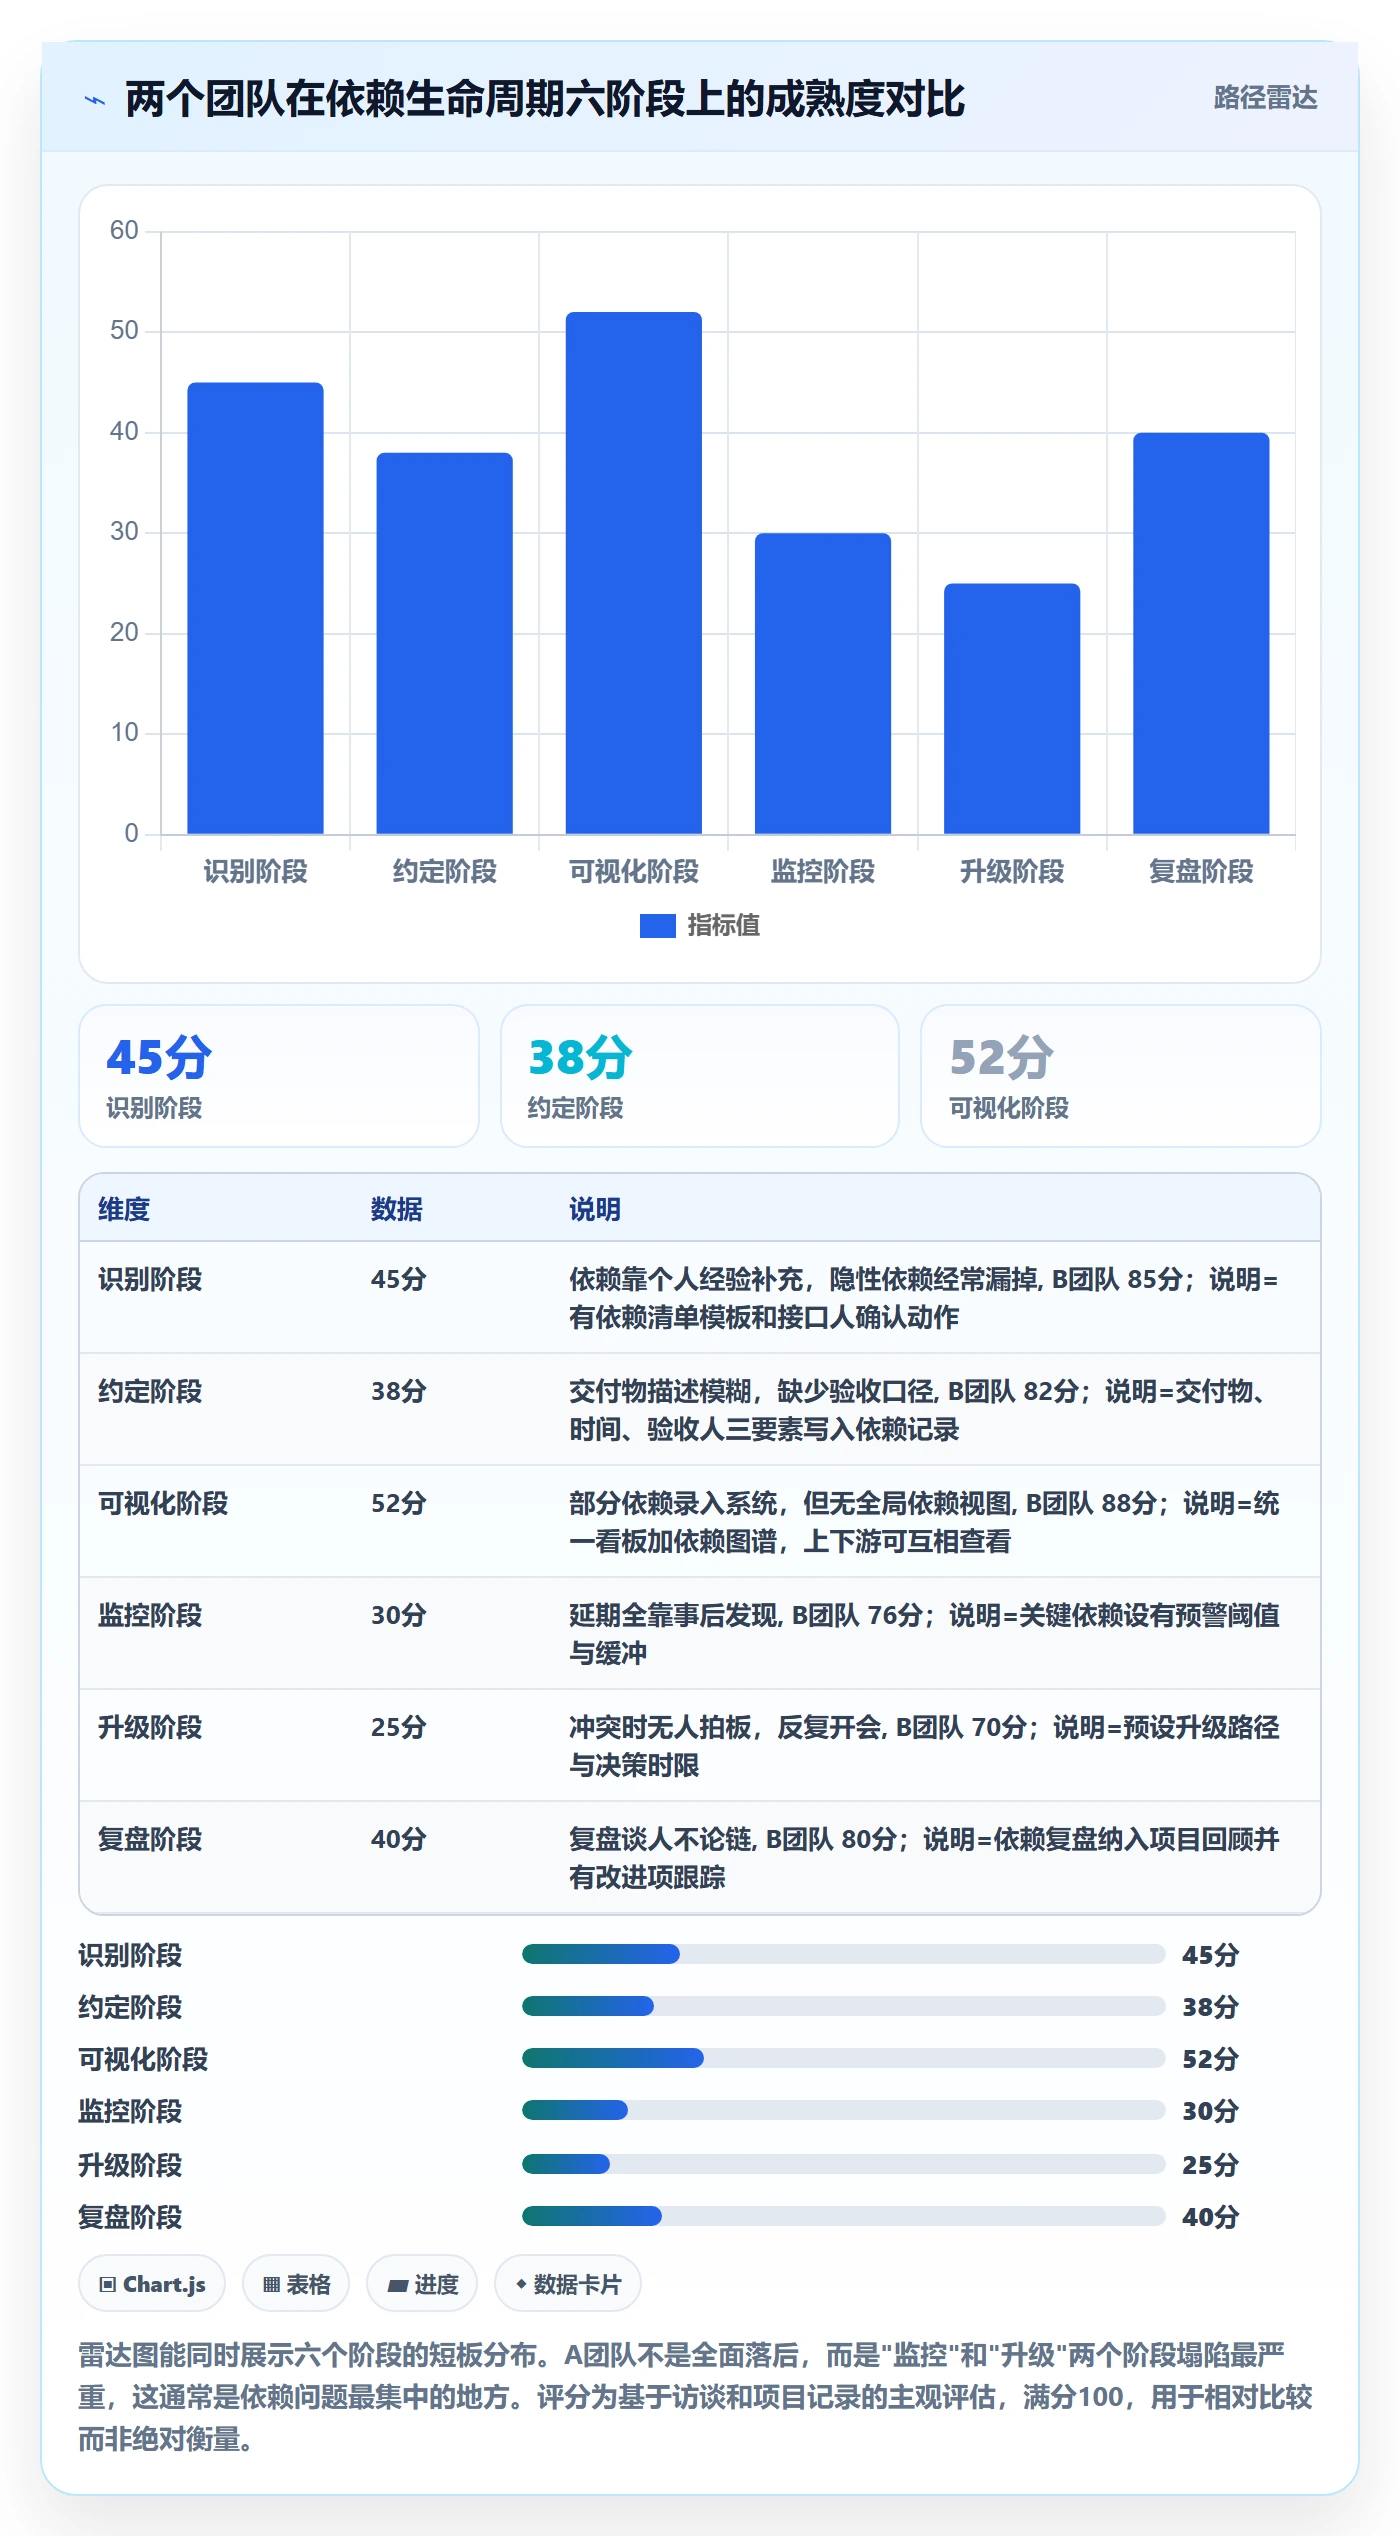Viewport: 1400px width, 2536px height.
Task: Click the 约定阶段 progress bar at 38分
Action: [843, 2006]
